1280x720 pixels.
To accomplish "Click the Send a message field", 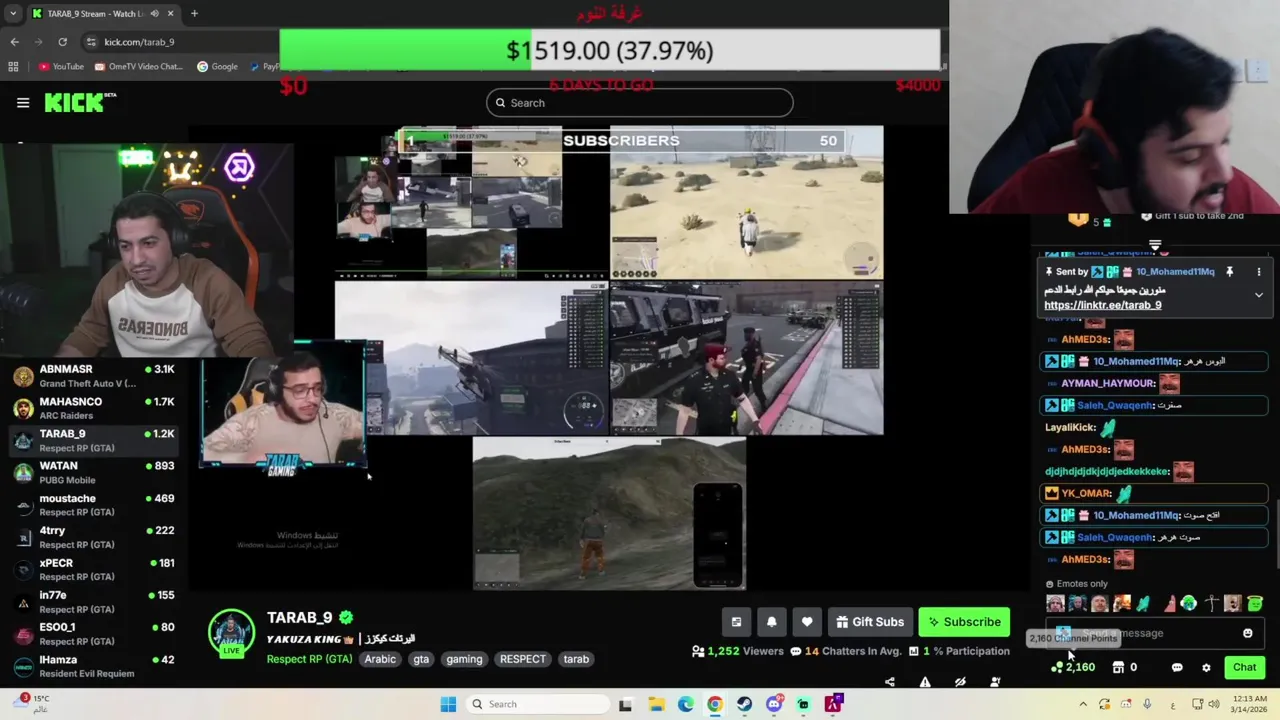I will click(x=1155, y=633).
